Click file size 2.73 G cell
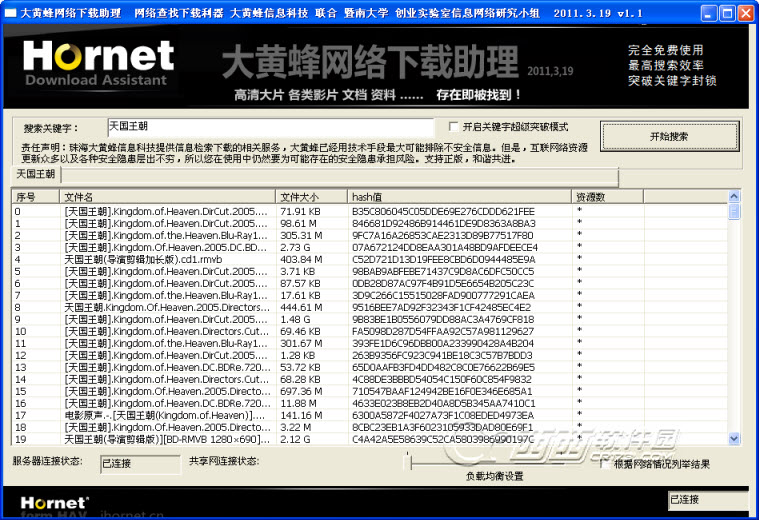 (x=295, y=247)
